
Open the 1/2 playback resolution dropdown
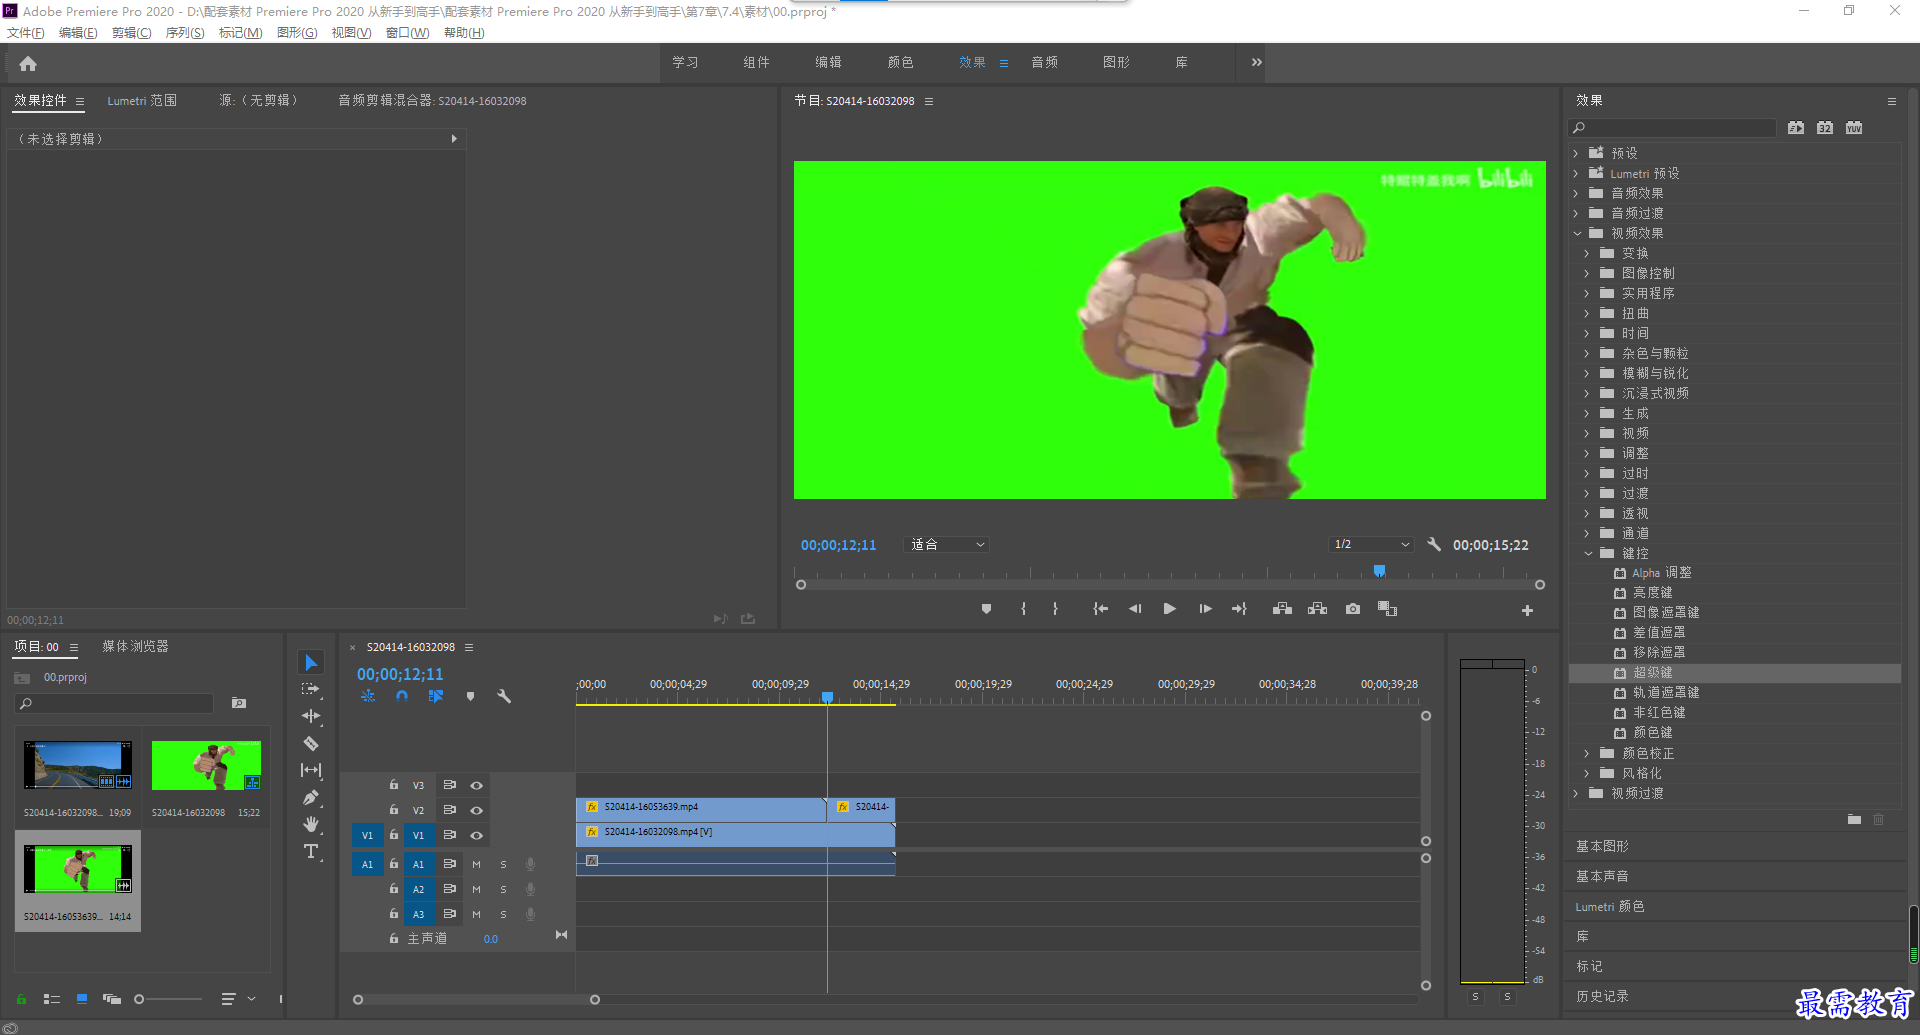click(x=1371, y=545)
